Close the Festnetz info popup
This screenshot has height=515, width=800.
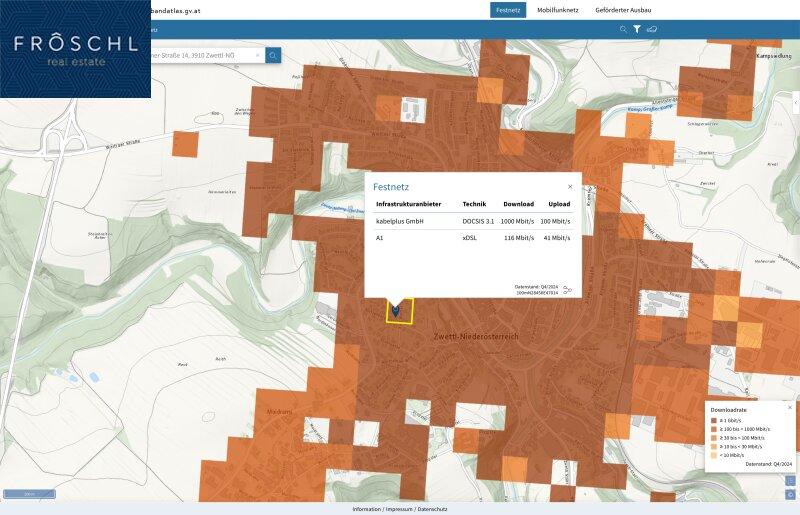coord(570,186)
